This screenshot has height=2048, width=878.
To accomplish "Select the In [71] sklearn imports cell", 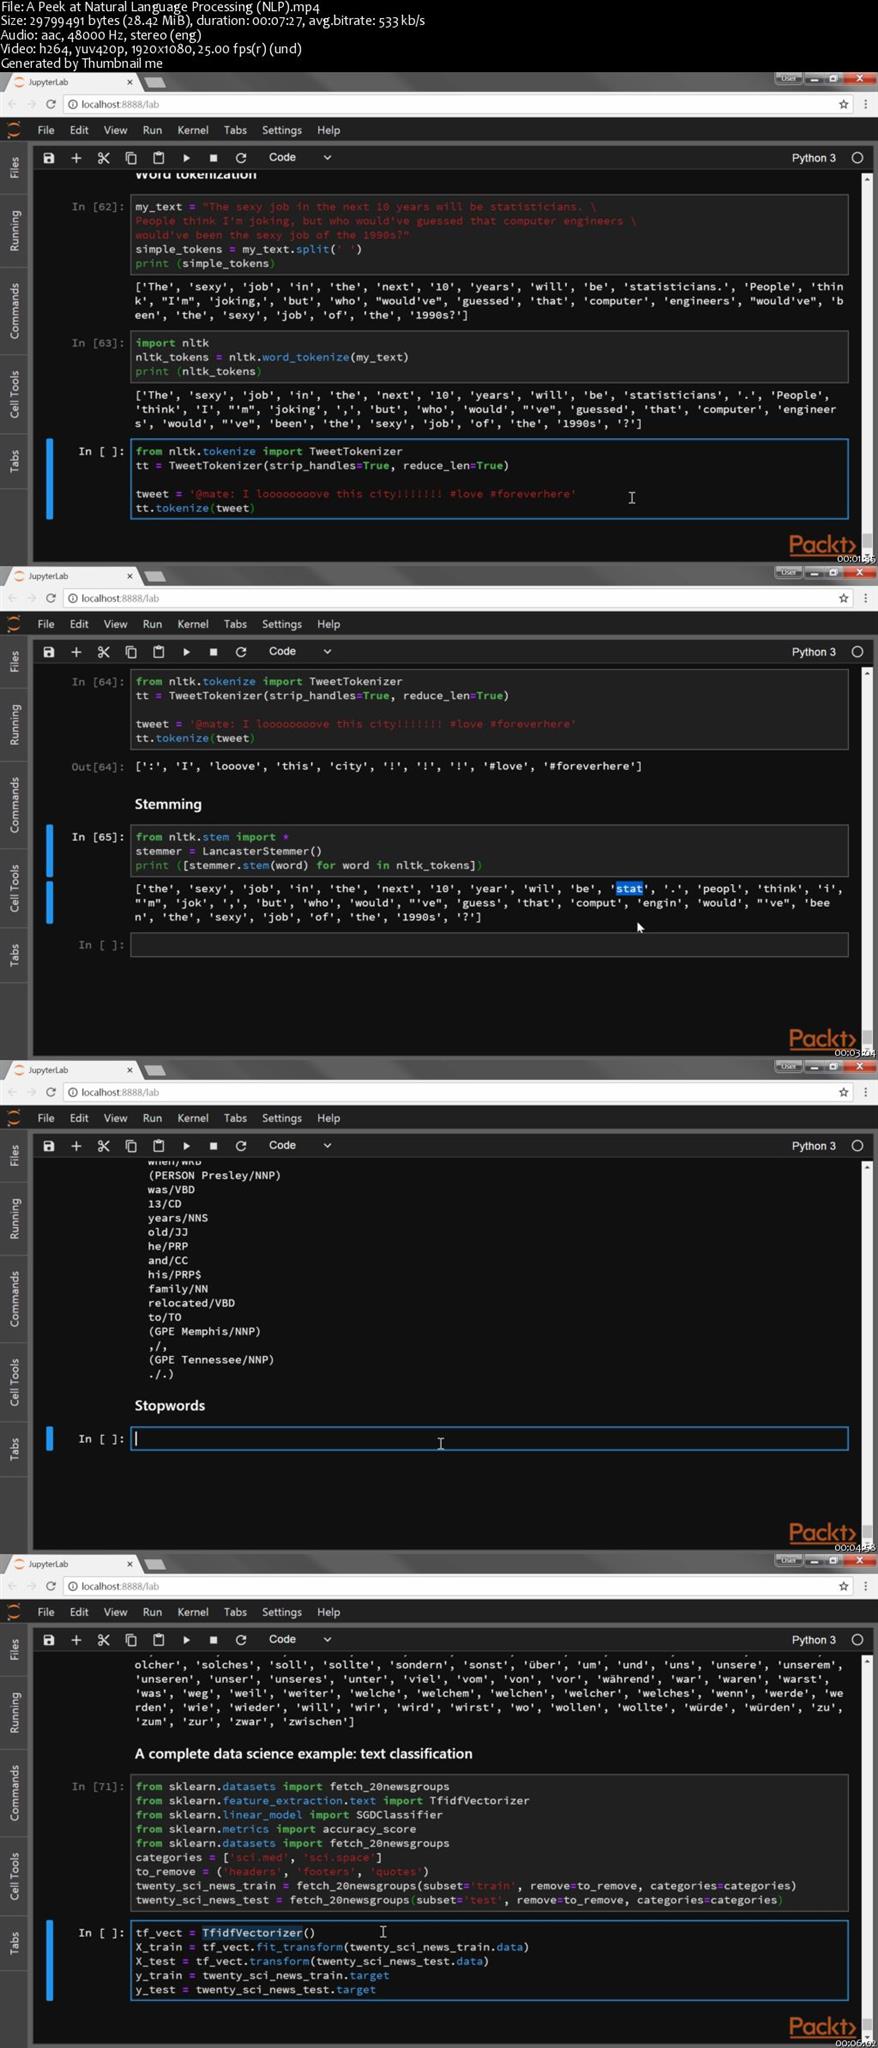I will coord(489,1843).
